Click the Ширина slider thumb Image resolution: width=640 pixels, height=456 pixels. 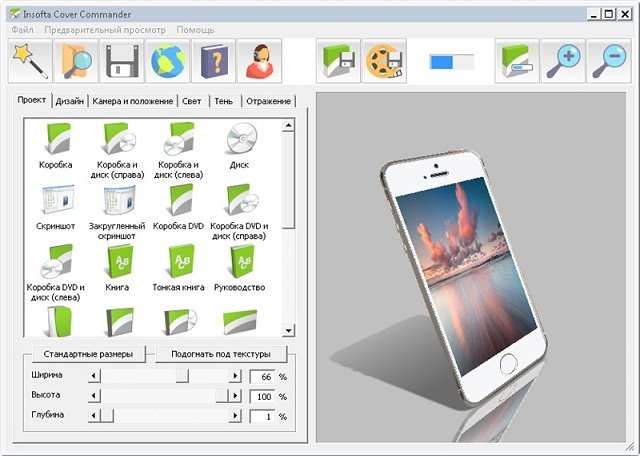[x=182, y=376]
